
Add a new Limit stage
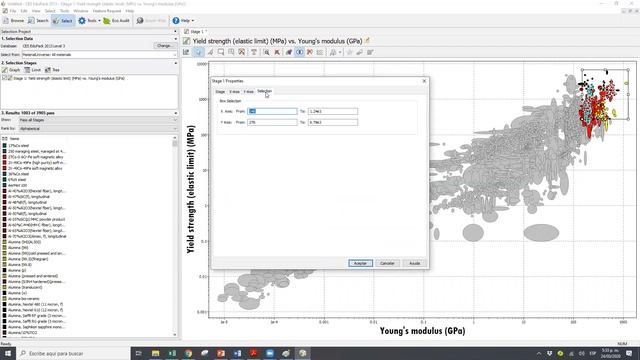(33, 70)
